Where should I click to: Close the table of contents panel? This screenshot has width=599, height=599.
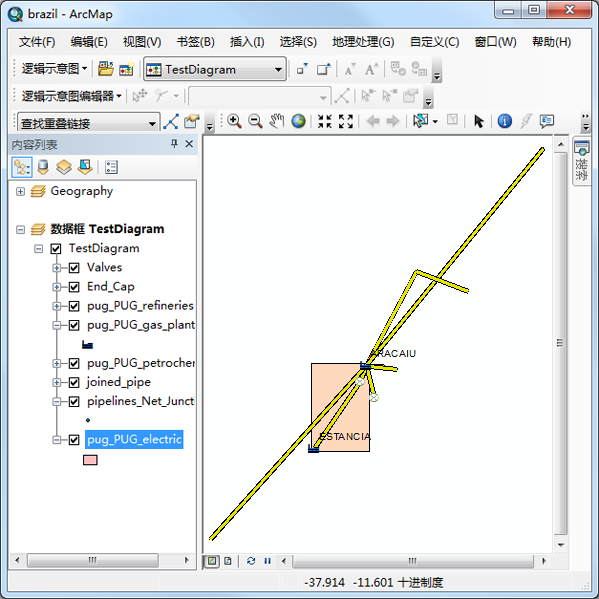click(x=189, y=144)
